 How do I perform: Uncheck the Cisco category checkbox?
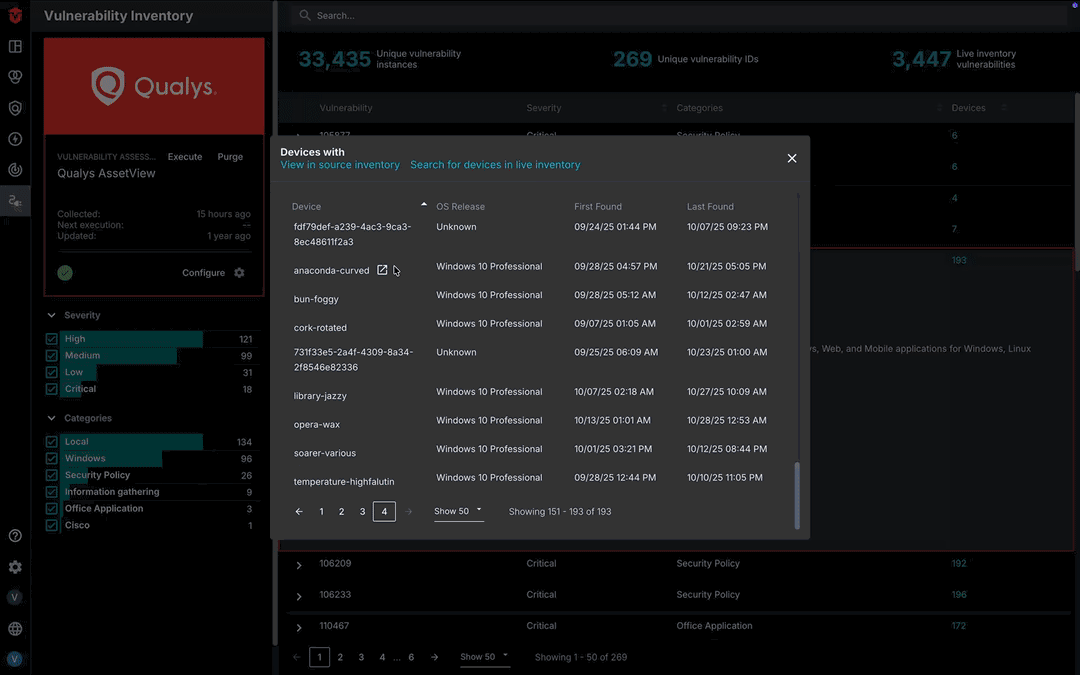coord(51,524)
